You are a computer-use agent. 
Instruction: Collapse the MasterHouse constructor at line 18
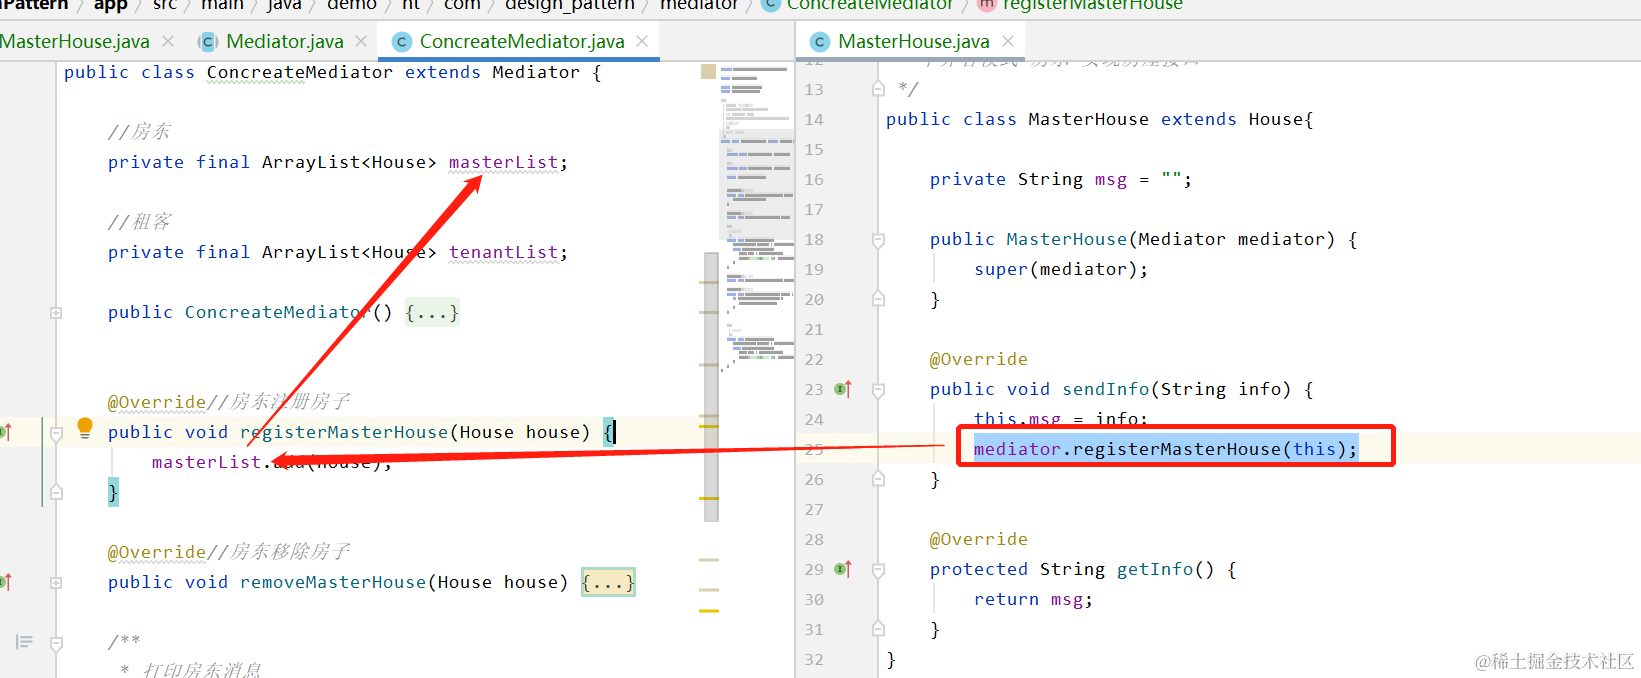pos(878,240)
